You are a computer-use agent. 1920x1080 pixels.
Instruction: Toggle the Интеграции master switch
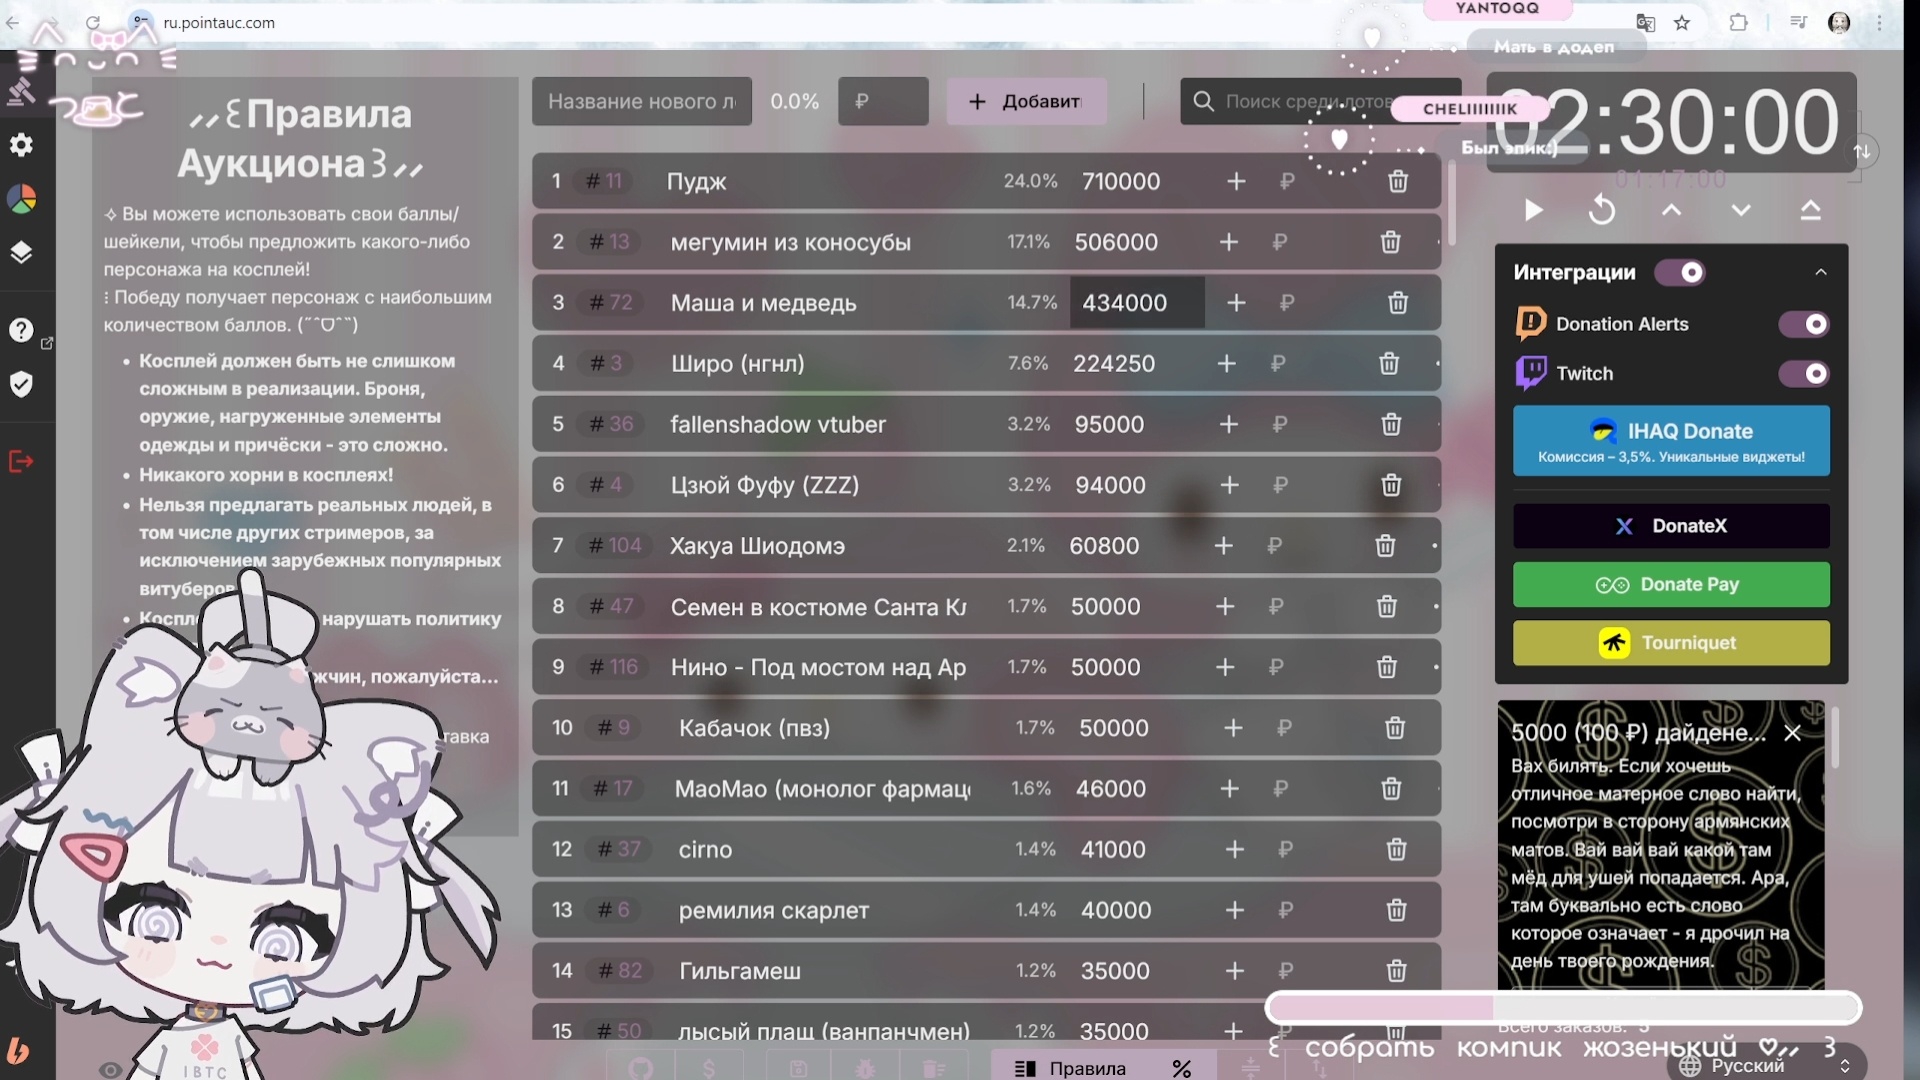1680,272
